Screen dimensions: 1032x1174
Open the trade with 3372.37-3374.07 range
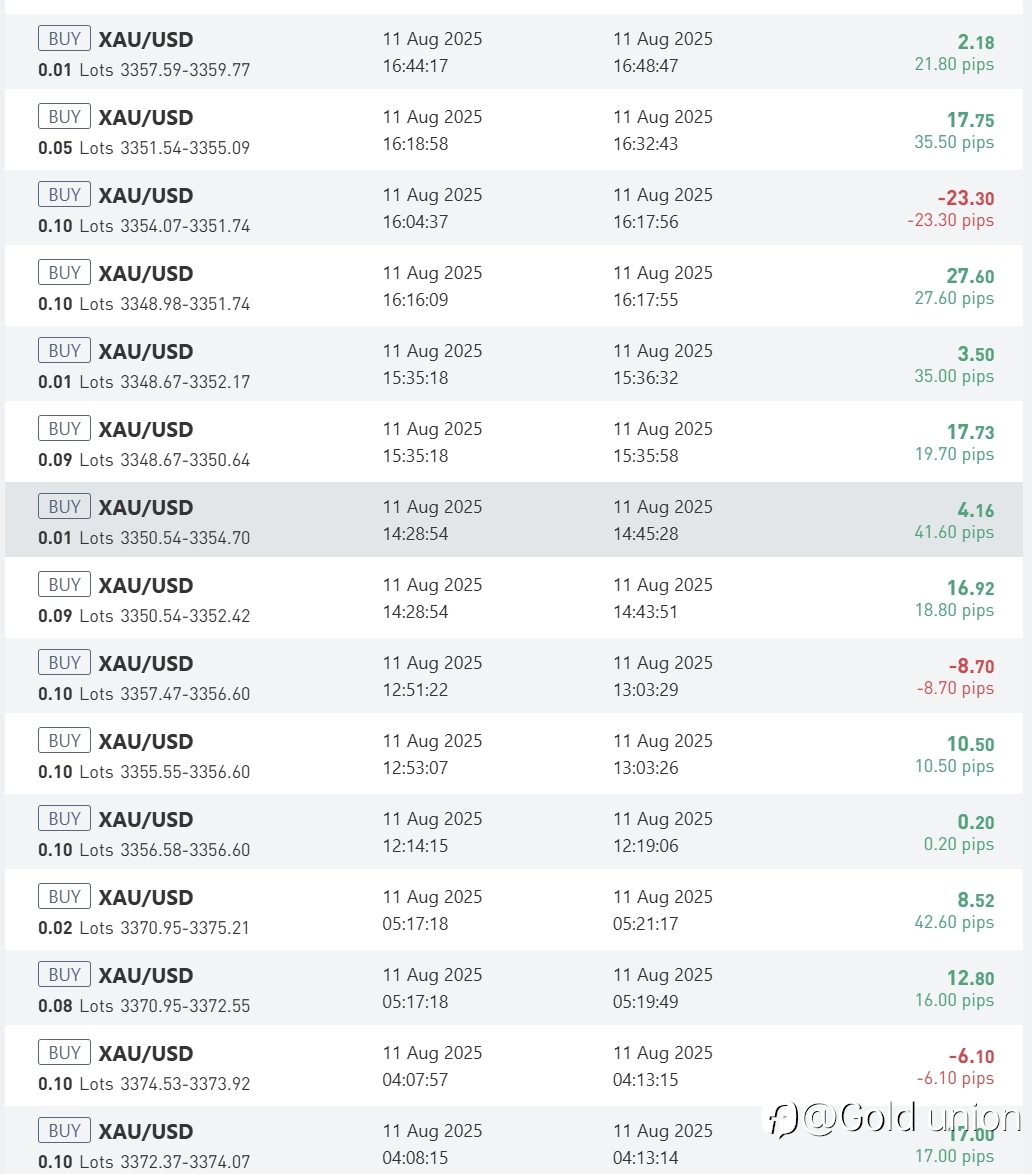514,1141
